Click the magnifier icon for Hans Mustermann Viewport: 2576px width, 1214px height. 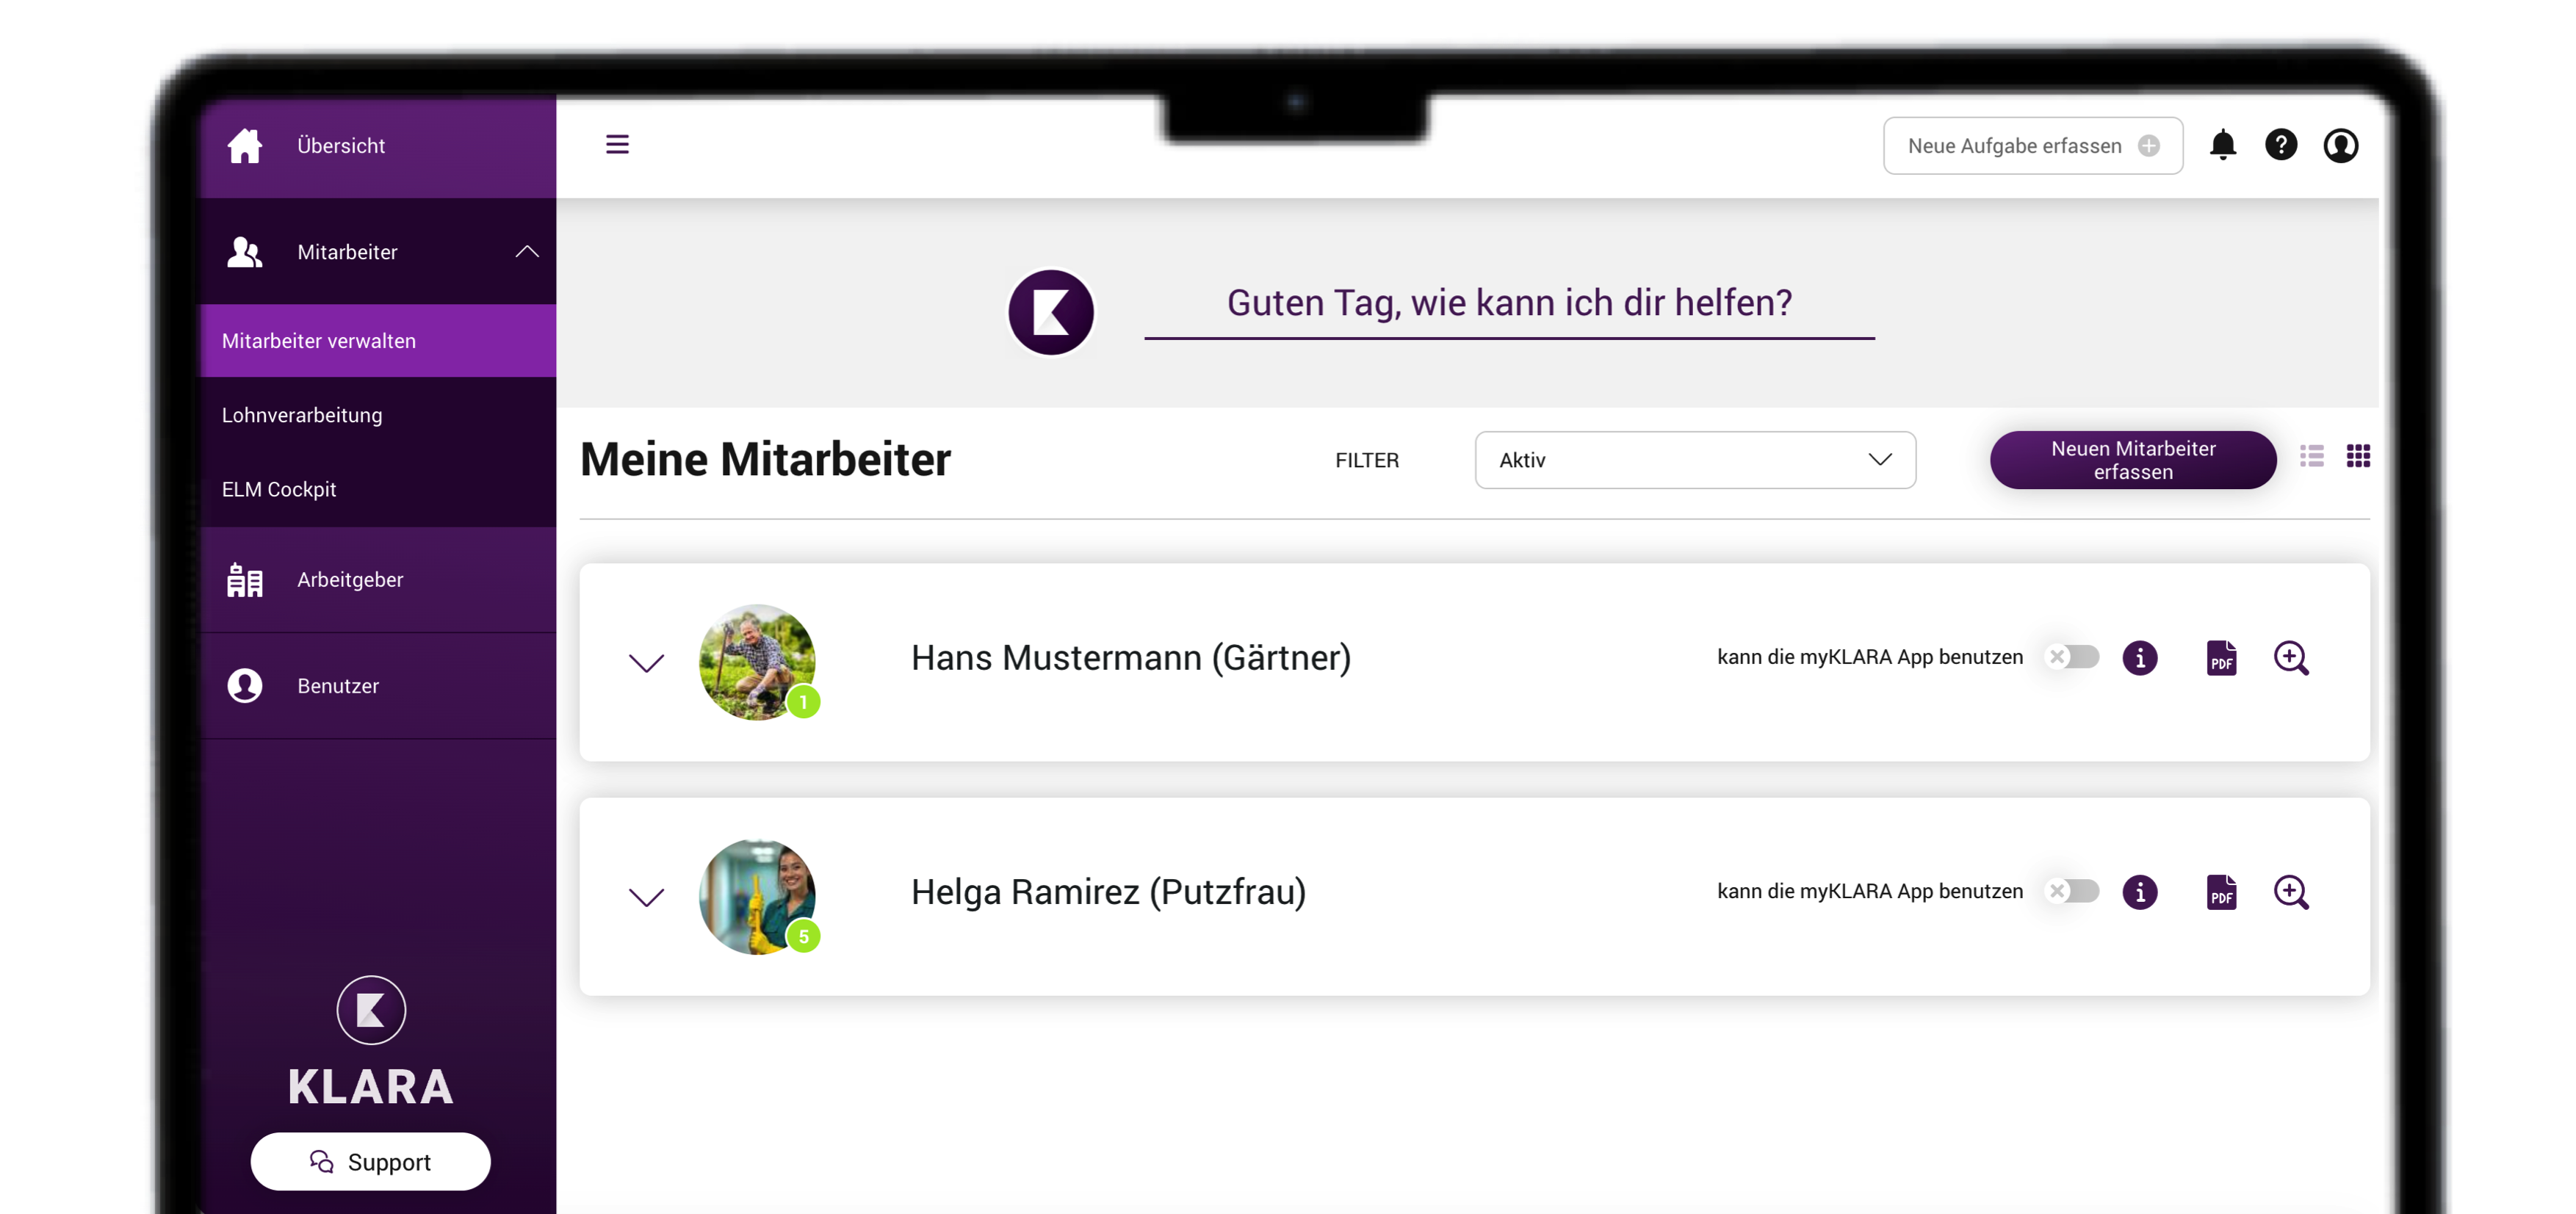point(2291,658)
